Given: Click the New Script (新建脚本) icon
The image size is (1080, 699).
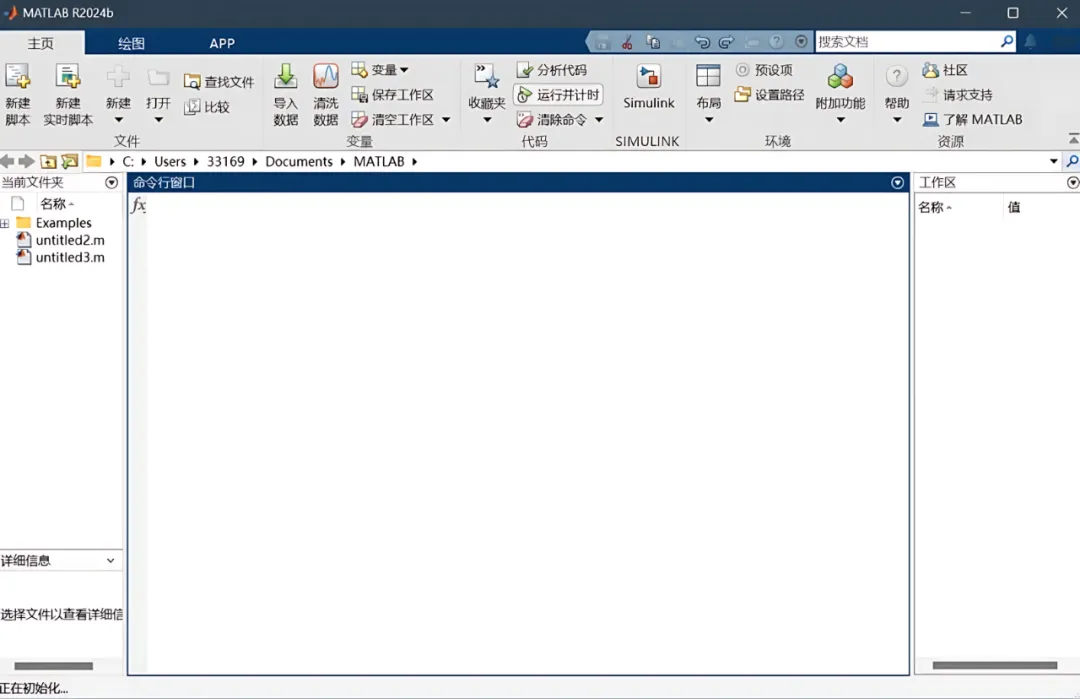Looking at the screenshot, I should [x=17, y=77].
